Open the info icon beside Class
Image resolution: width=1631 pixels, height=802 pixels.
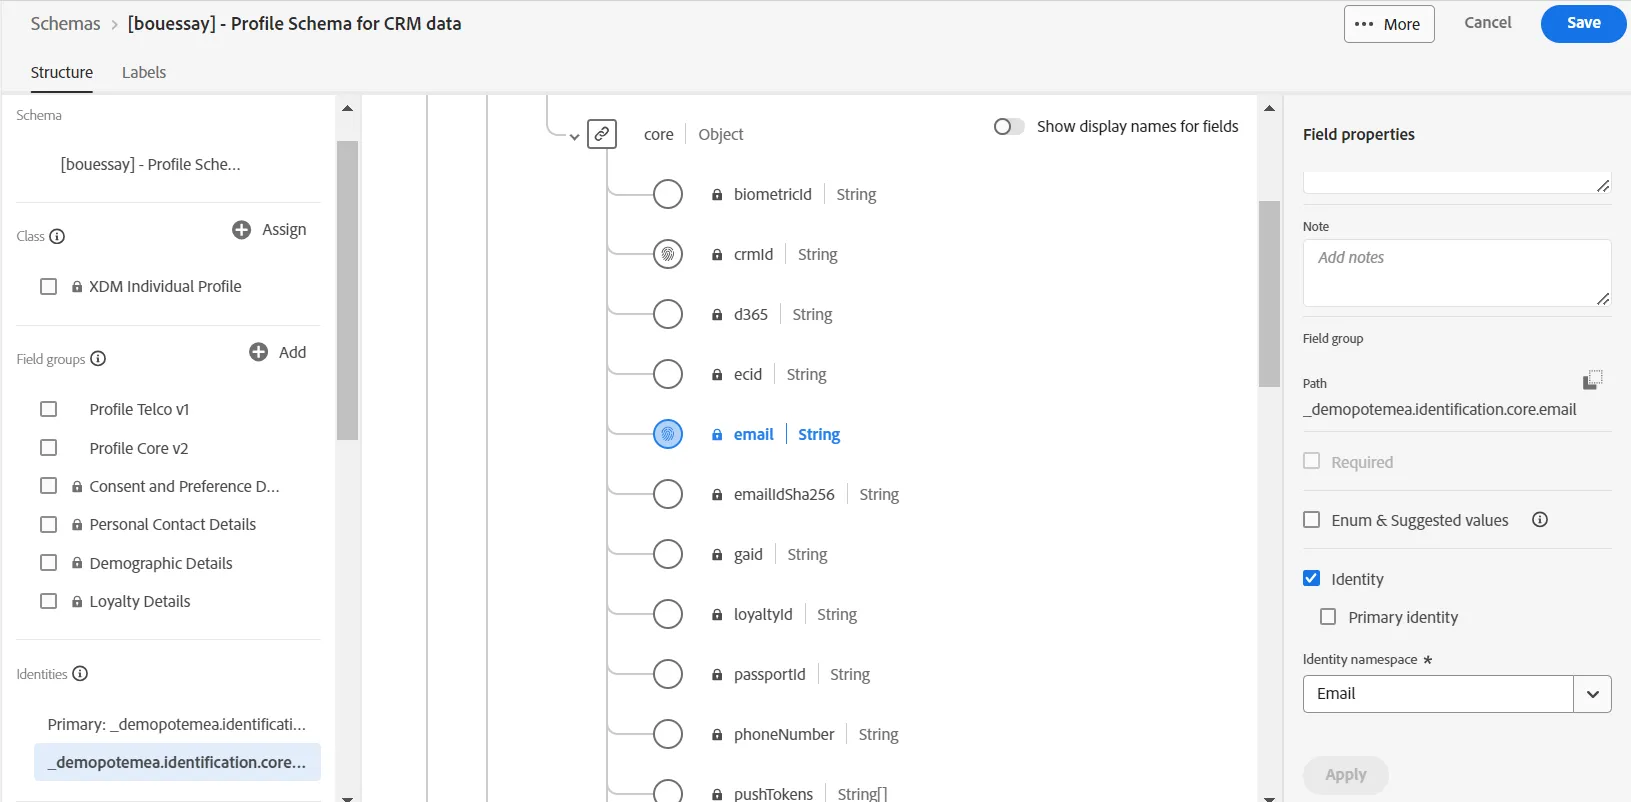[57, 236]
